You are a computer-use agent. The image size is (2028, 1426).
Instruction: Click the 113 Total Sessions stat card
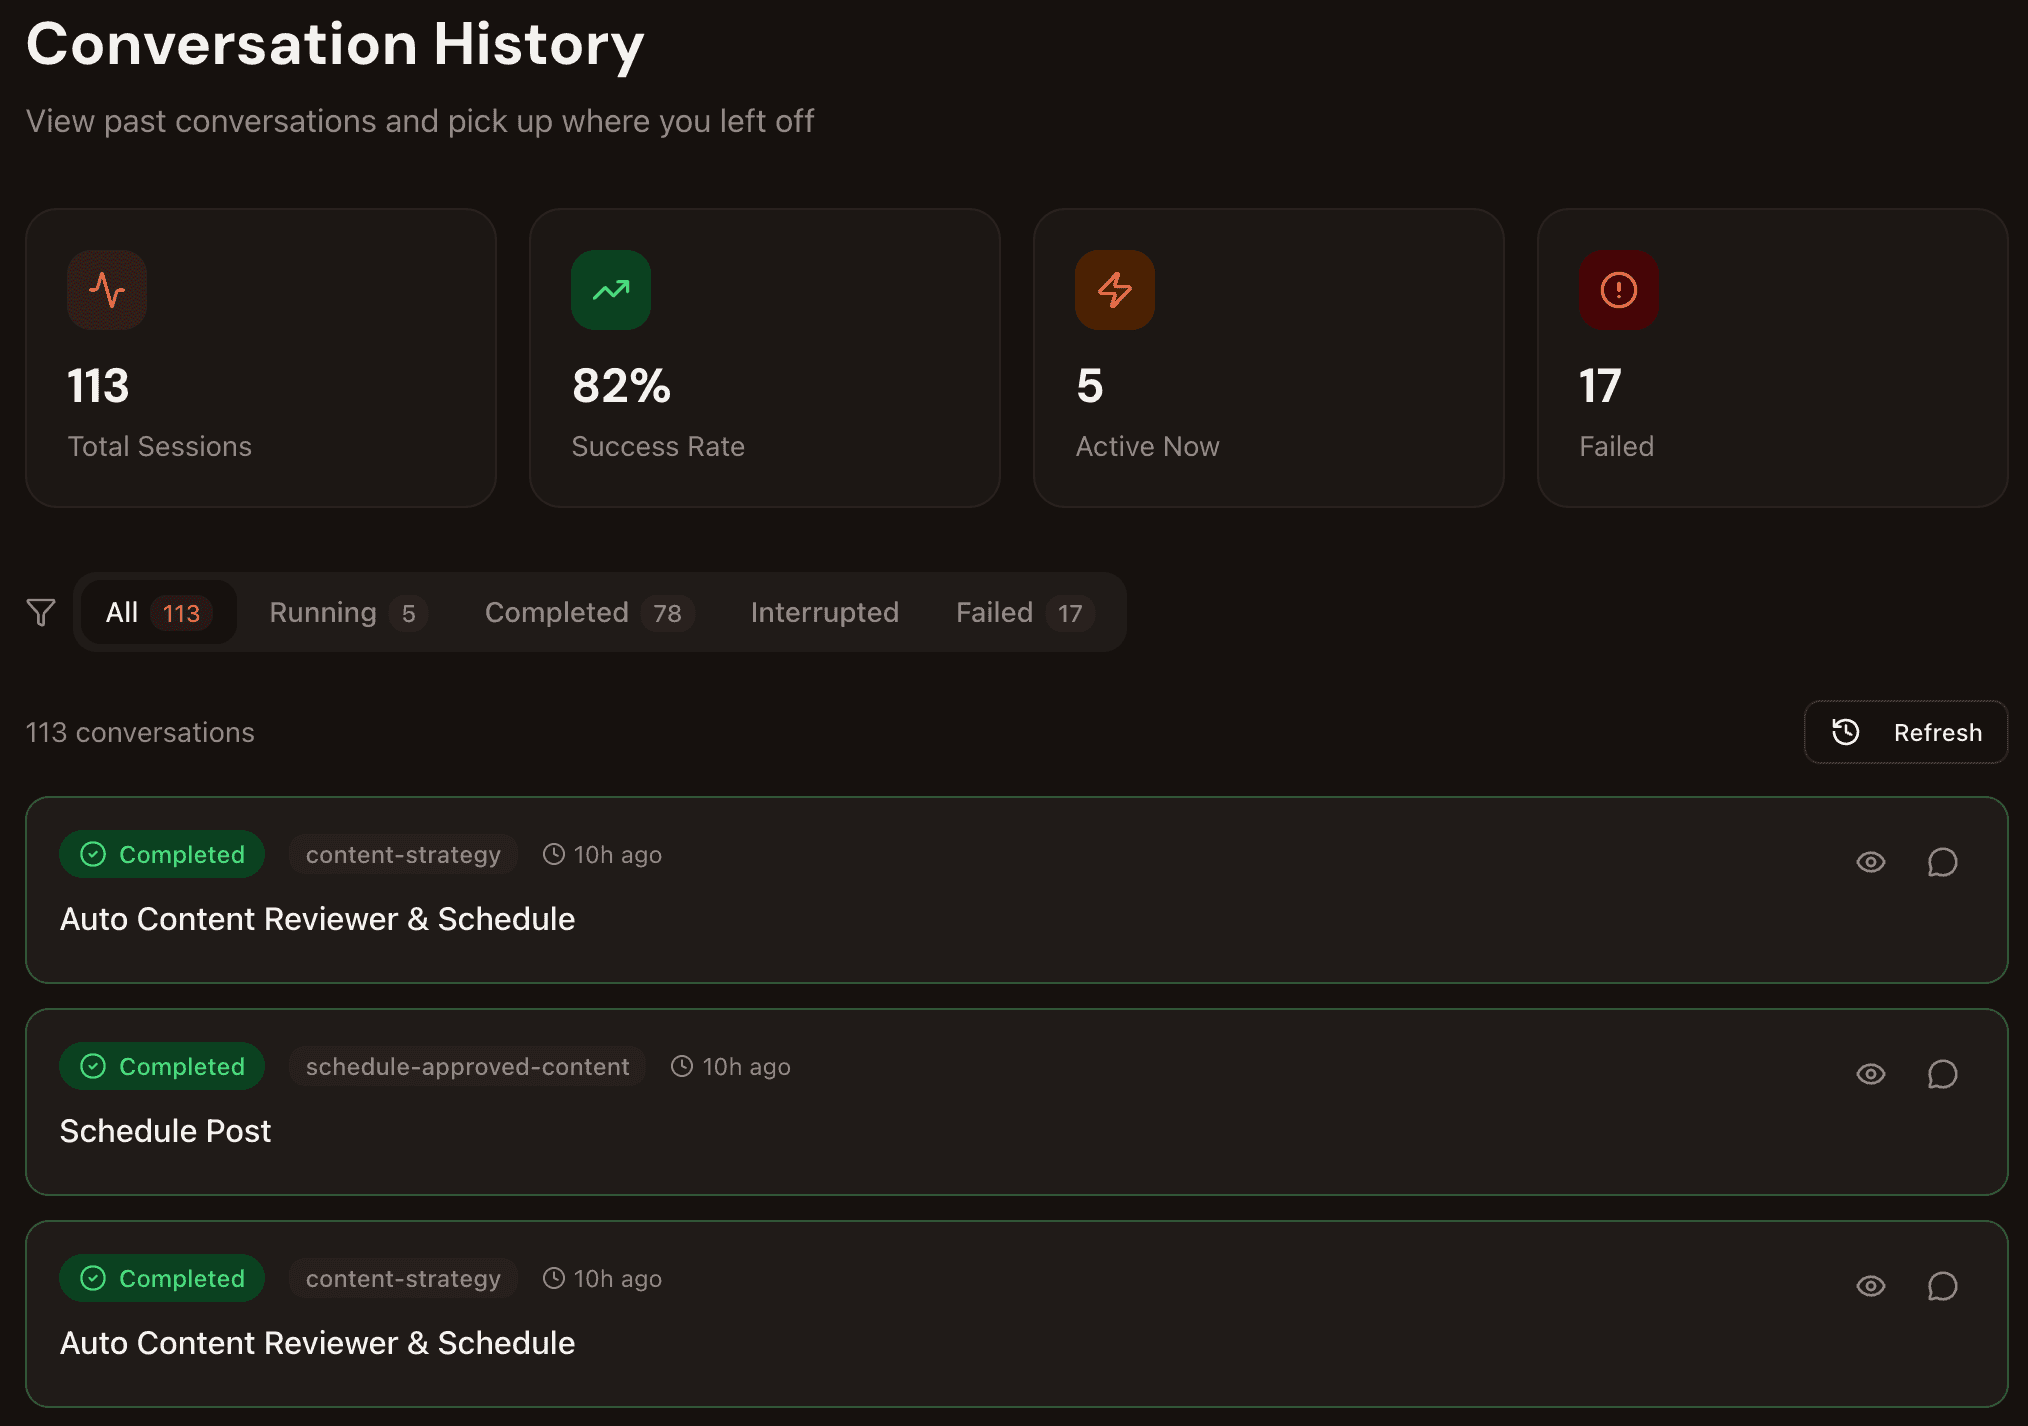point(261,358)
